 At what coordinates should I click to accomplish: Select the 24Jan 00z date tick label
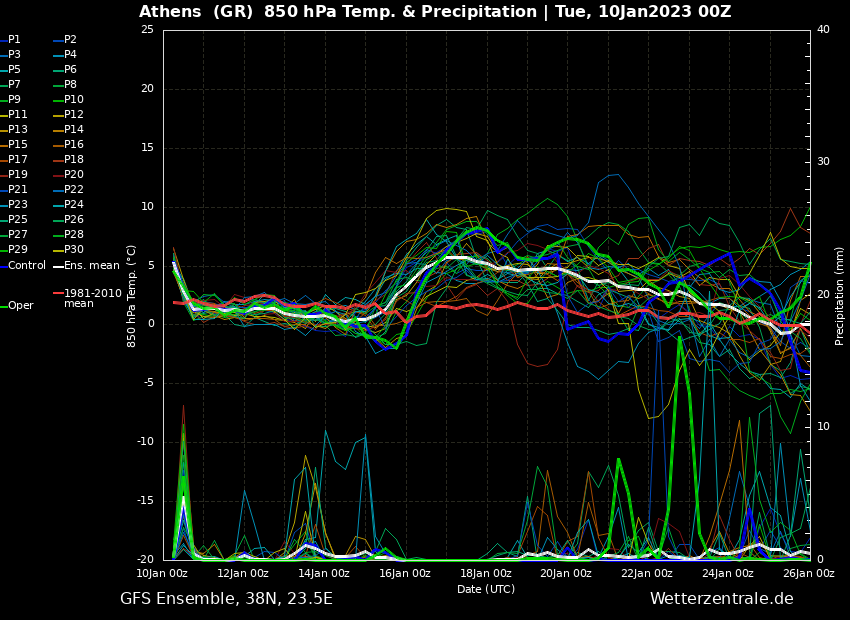coord(729,573)
